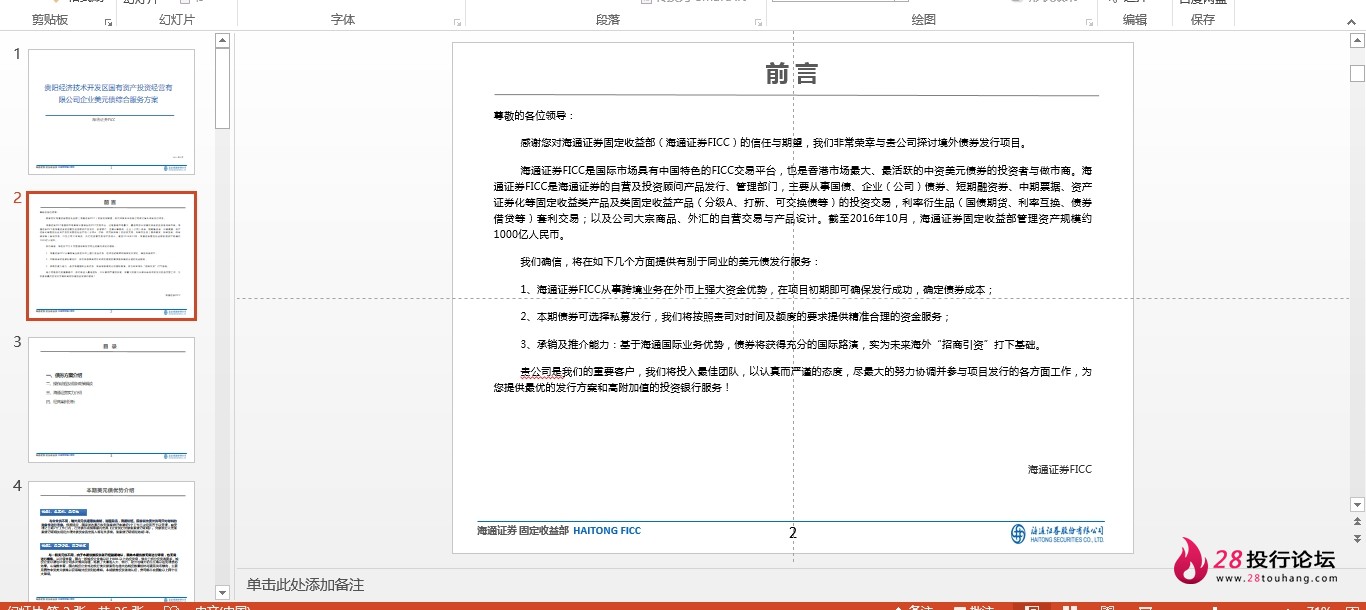
Task: Click the line starting 我们确信
Action: coord(669,262)
